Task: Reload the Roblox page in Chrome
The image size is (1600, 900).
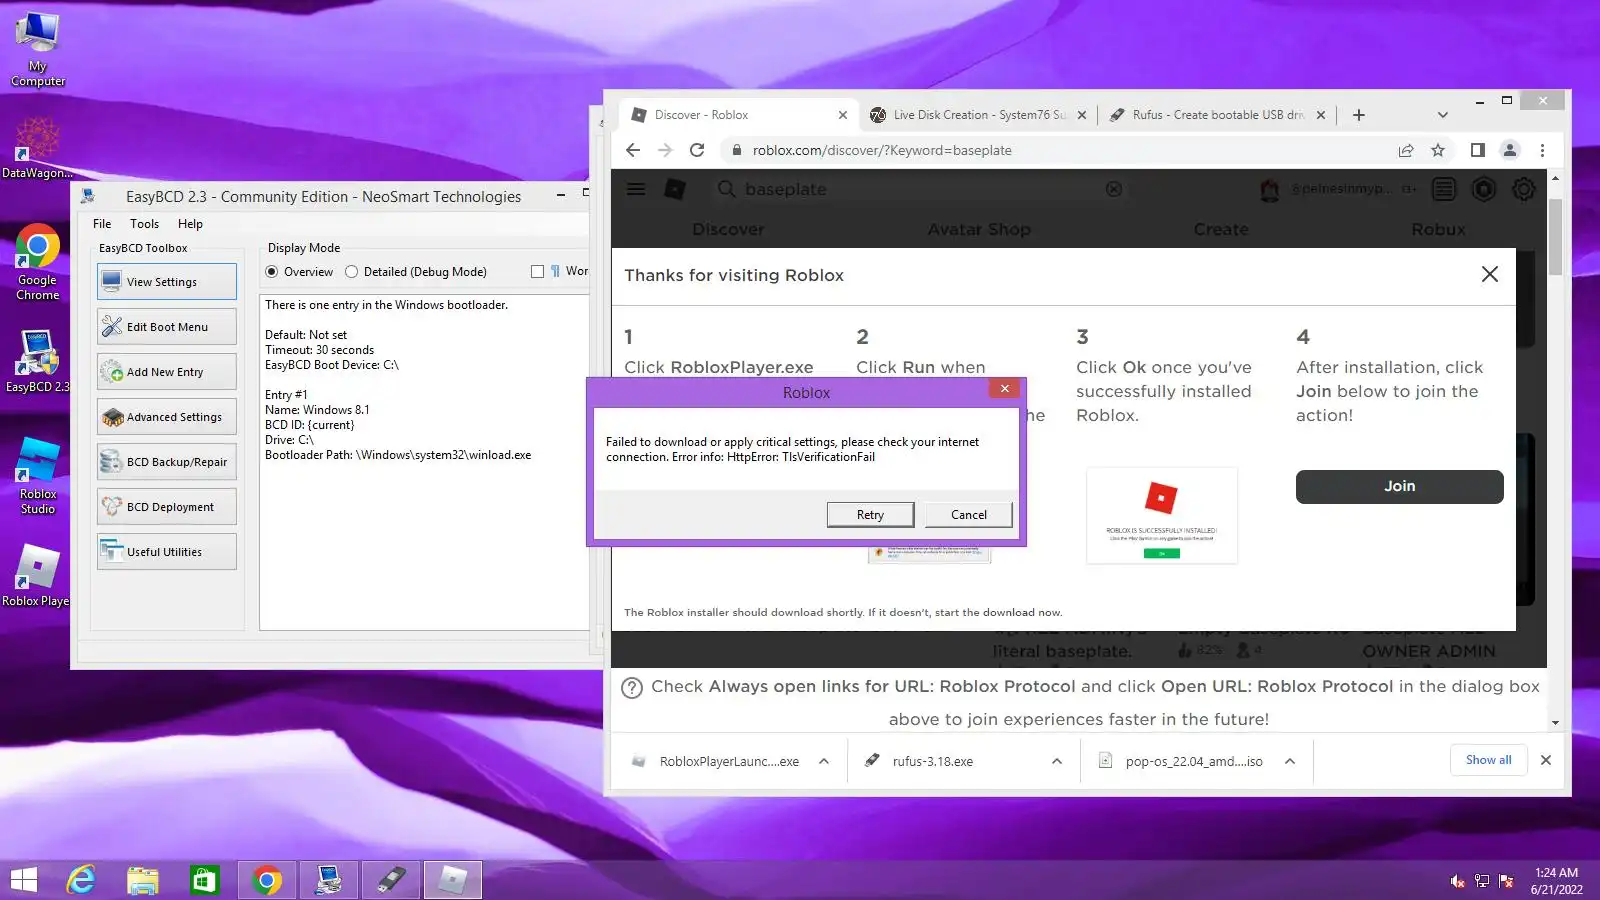Action: [x=697, y=150]
